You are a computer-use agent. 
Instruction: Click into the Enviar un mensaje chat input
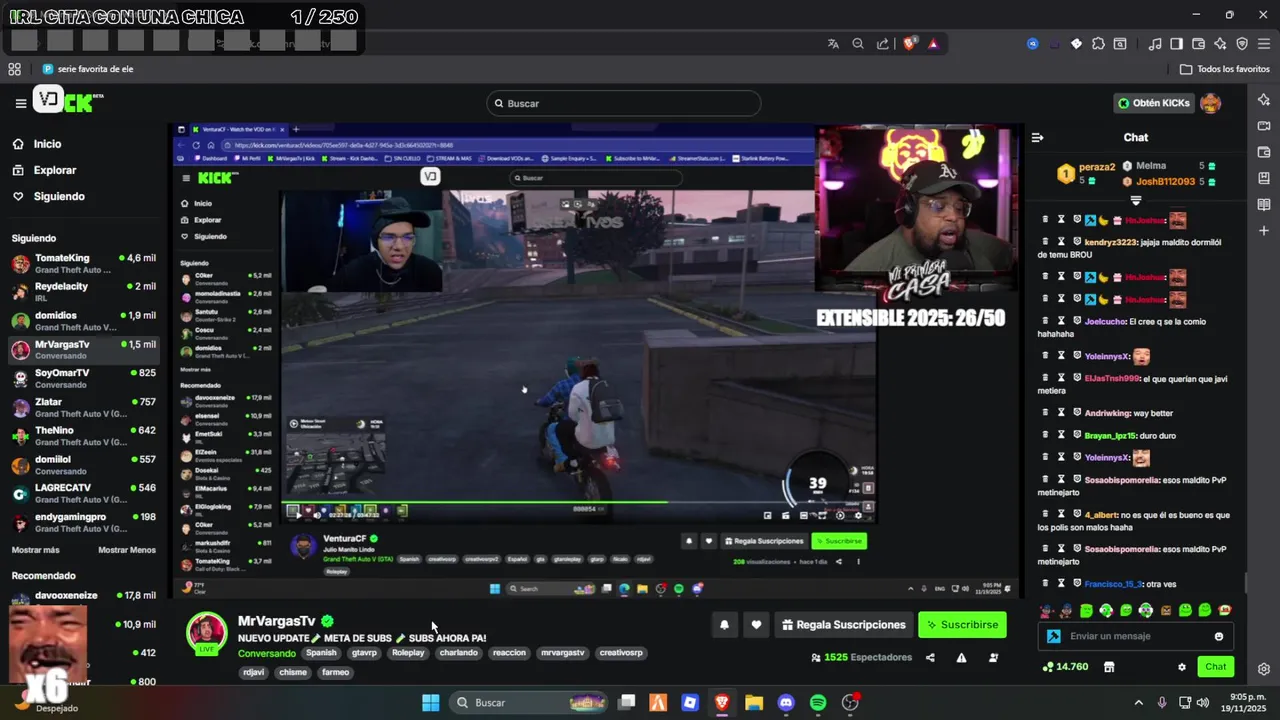[1135, 636]
